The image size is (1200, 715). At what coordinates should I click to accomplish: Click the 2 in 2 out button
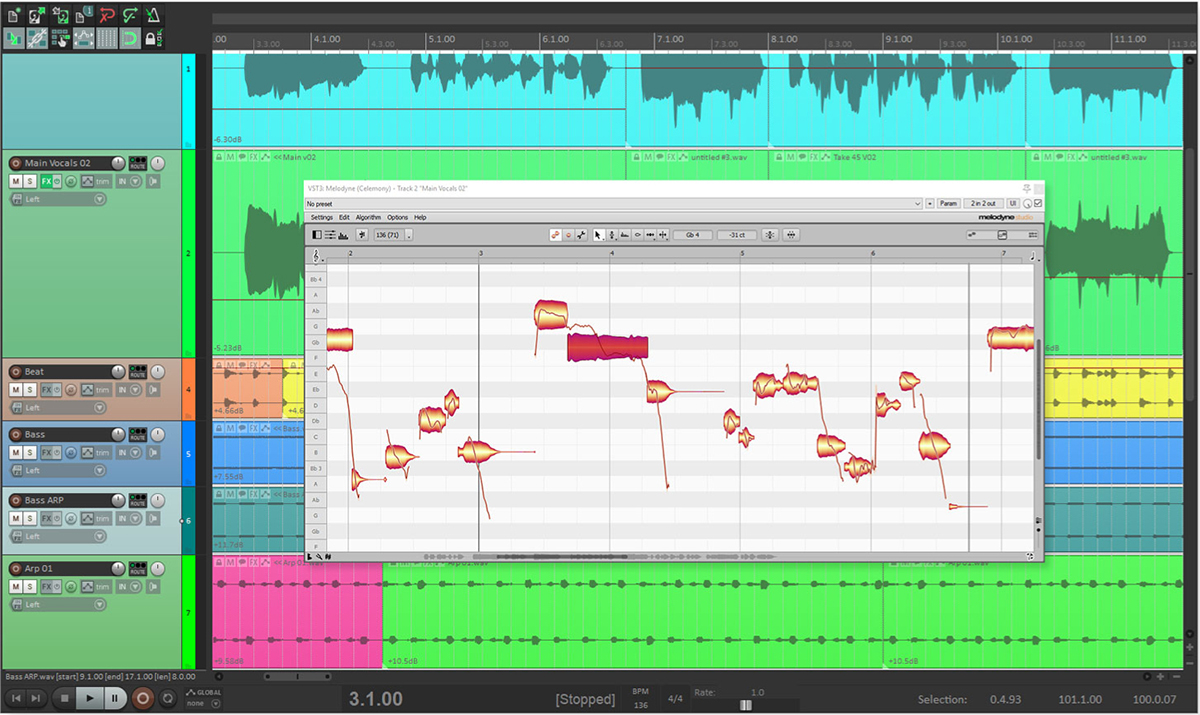pyautogui.click(x=984, y=203)
